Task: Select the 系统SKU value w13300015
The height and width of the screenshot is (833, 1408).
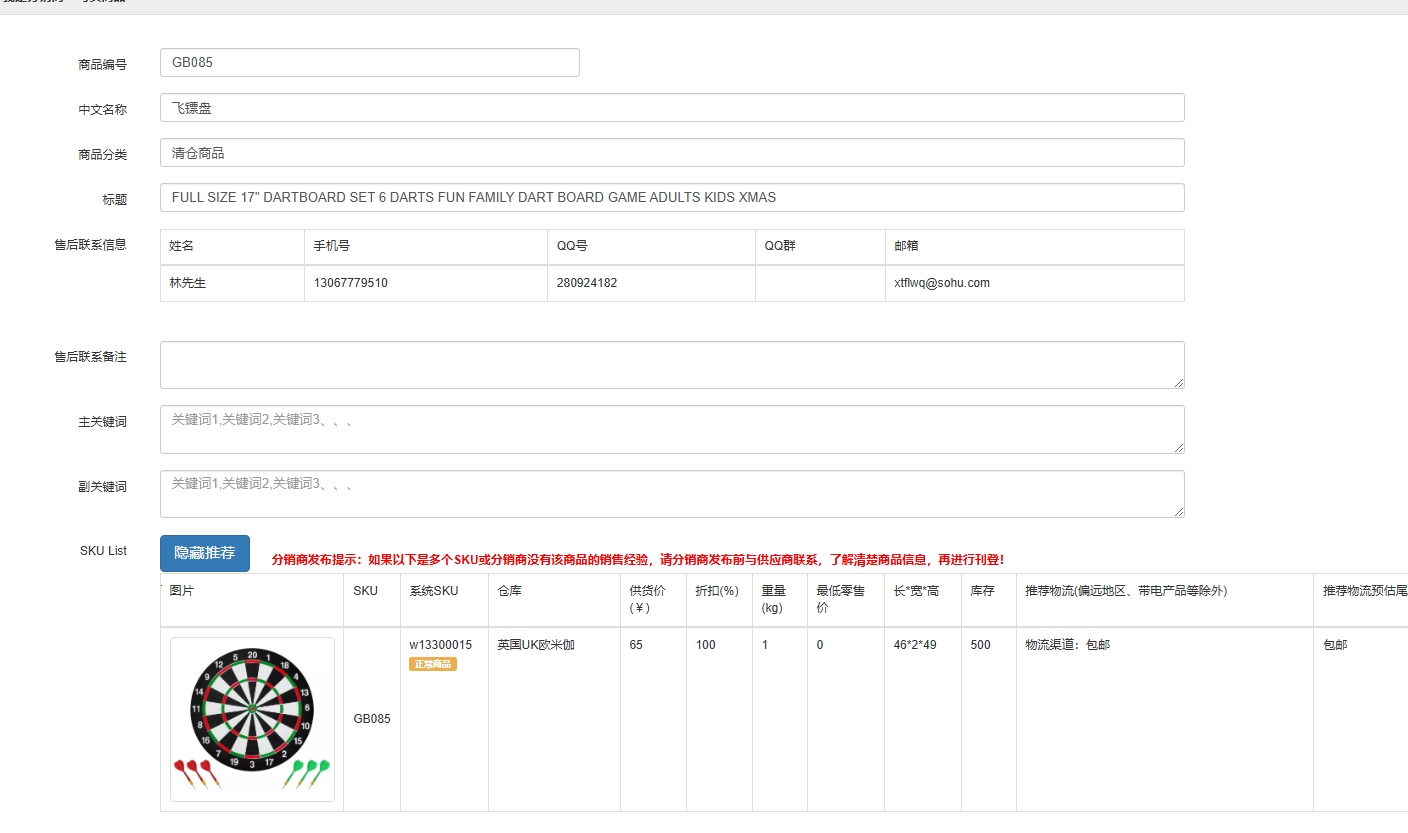Action: point(443,644)
